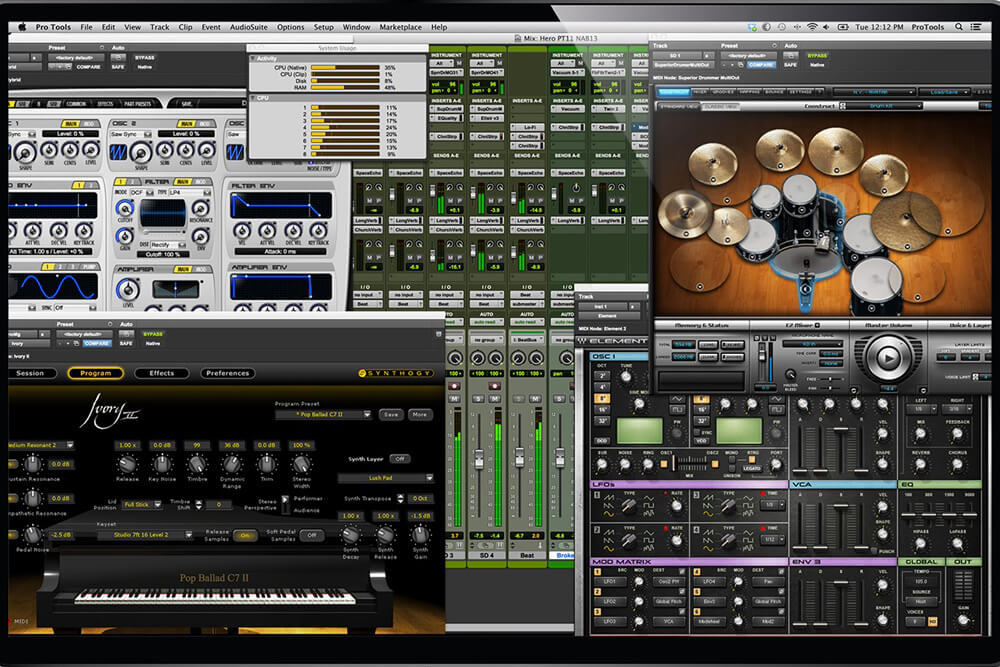Open Program Preset Pop Ballad C7 dropdown
Viewport: 1000px width, 667px height.
(323, 414)
